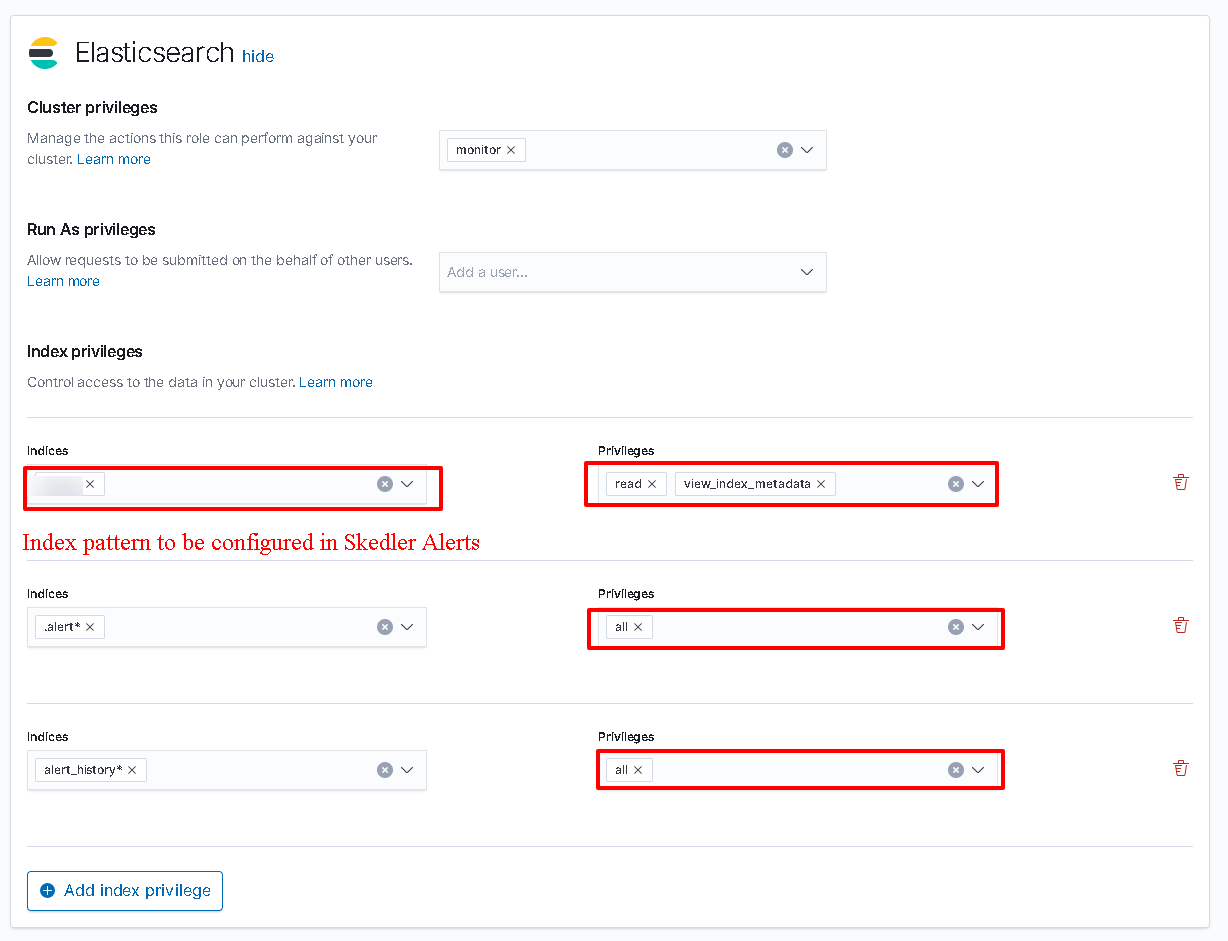Image resolution: width=1228 pixels, height=941 pixels.
Task: Expand the first Indices dropdown
Action: 407,484
